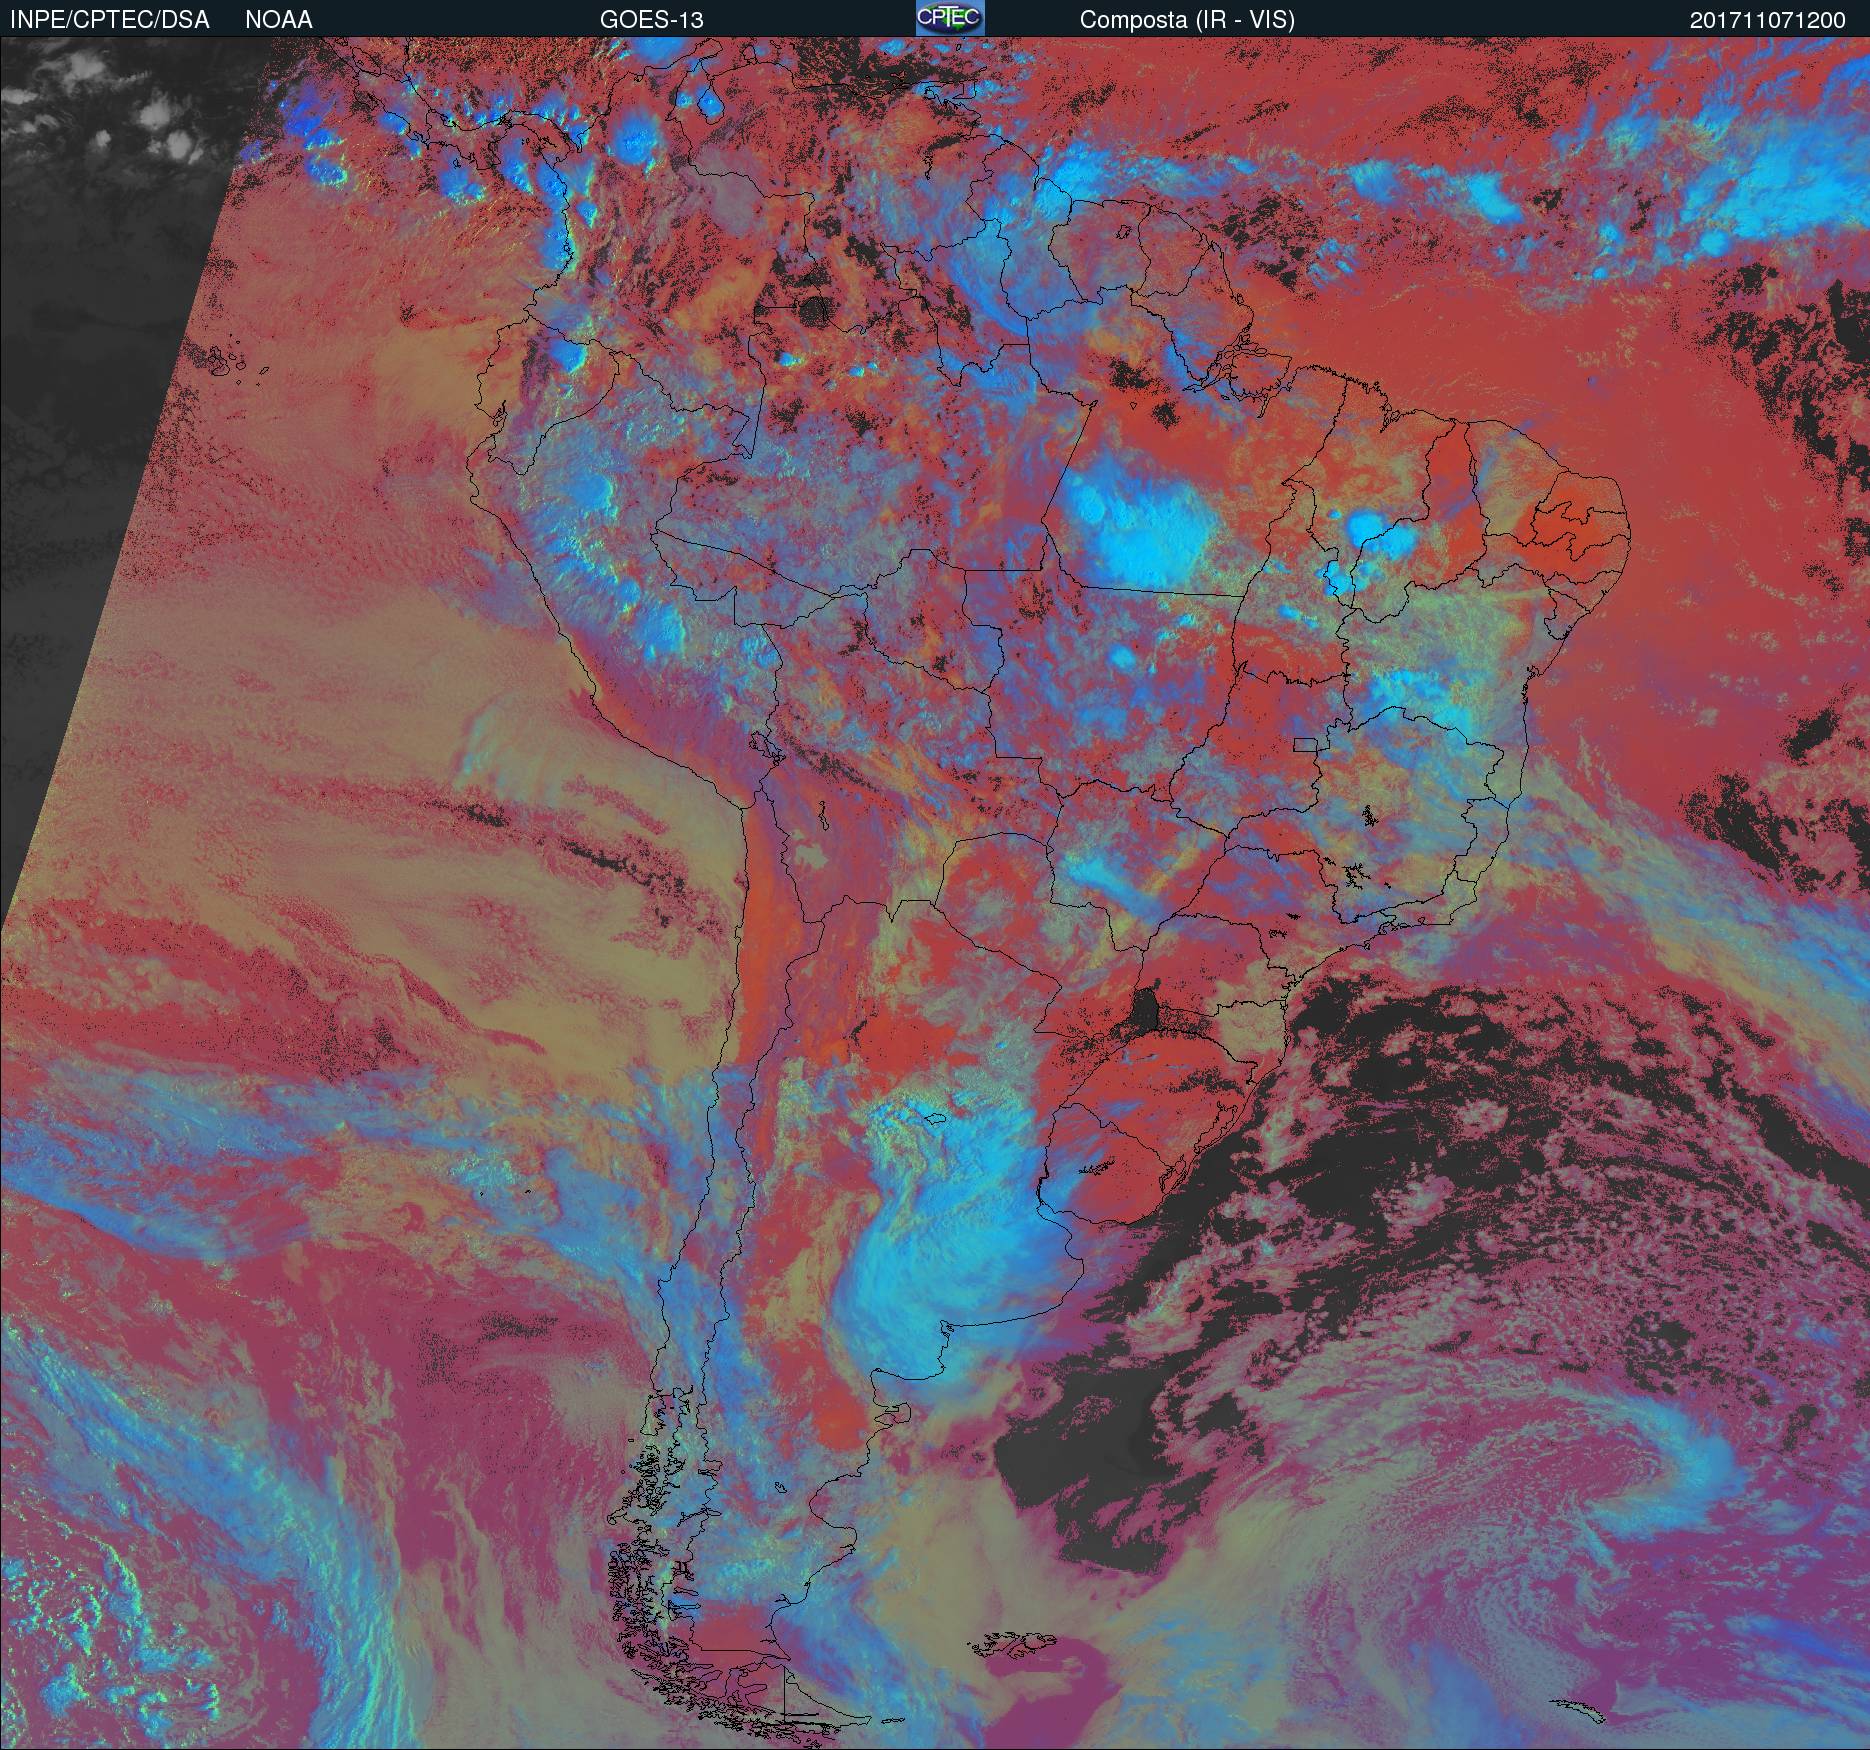The image size is (1870, 1750).
Task: Select the INPE/CPTEC/DSA header text
Action: tap(110, 20)
